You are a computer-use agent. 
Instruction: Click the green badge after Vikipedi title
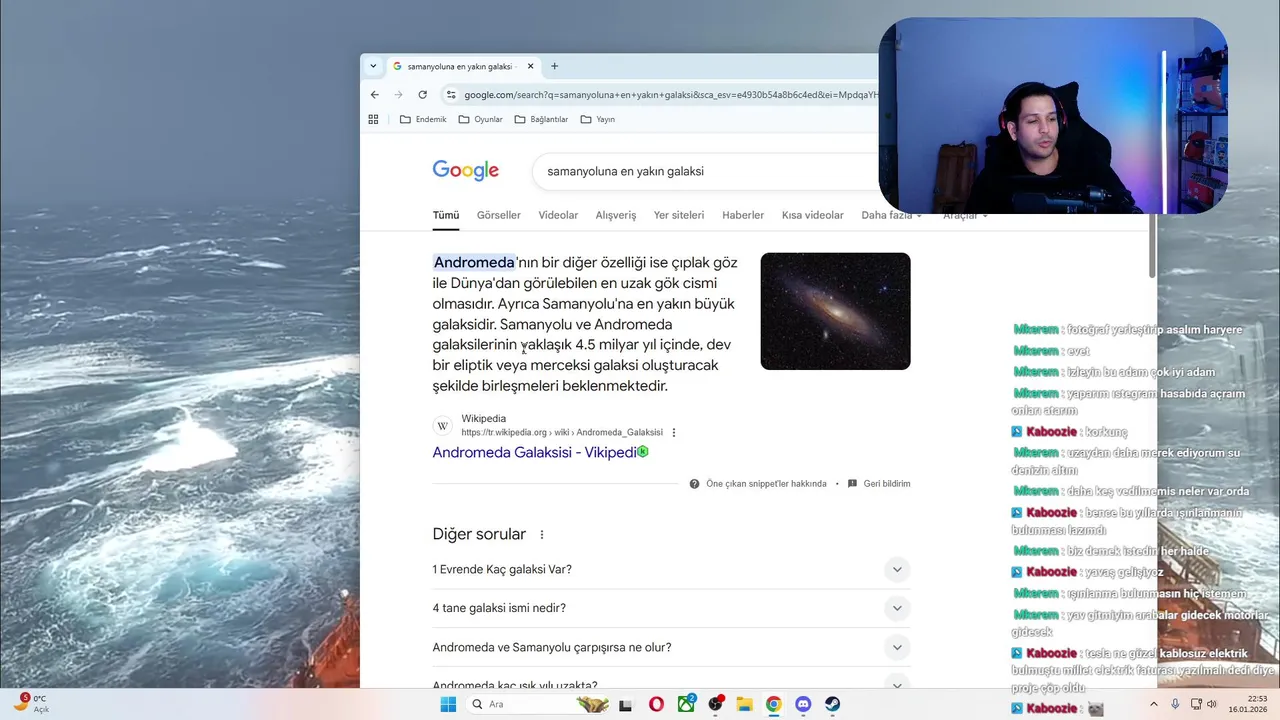[x=643, y=452]
